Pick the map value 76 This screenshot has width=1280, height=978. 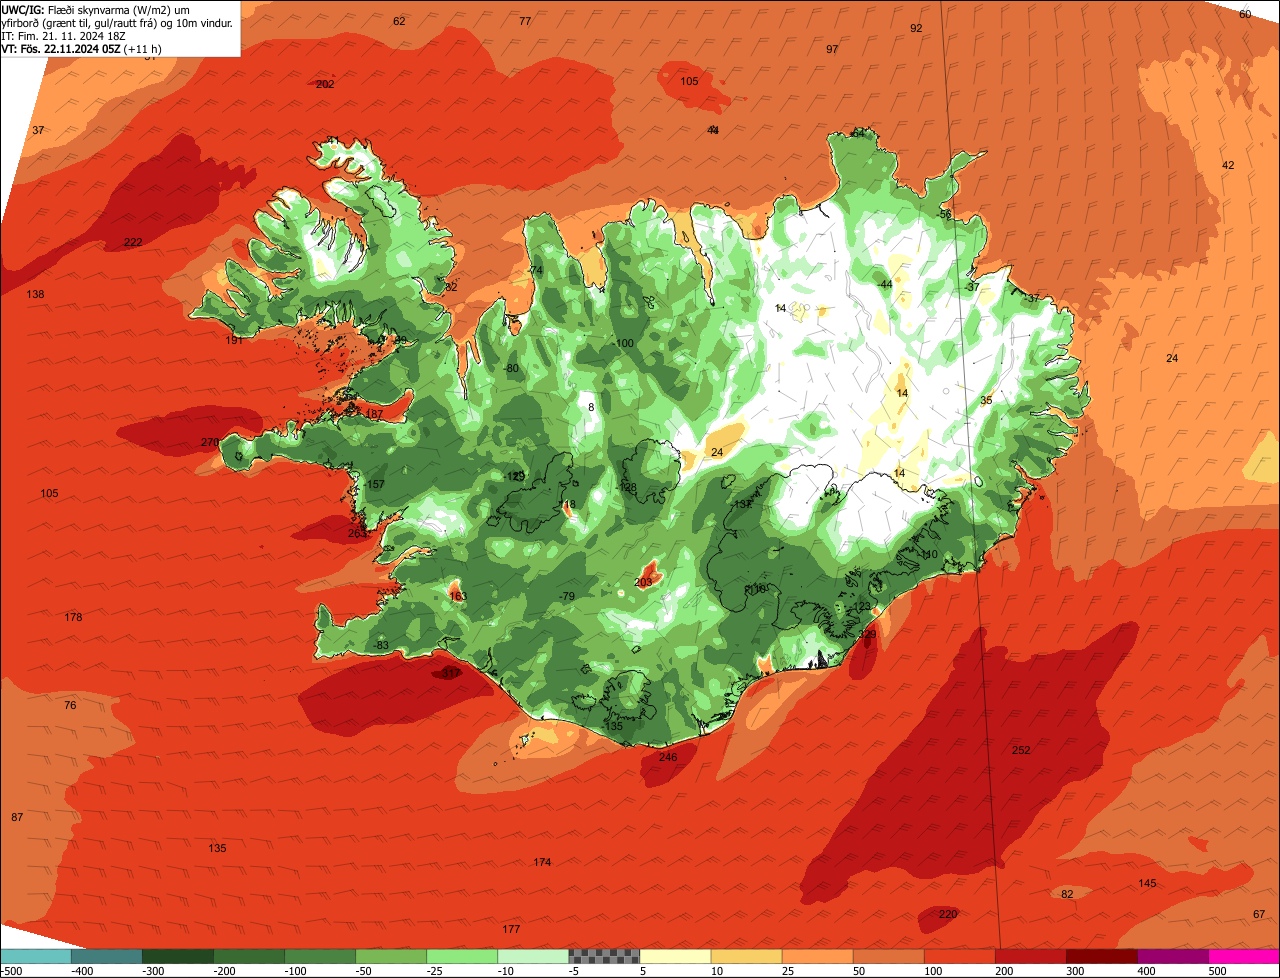point(70,705)
